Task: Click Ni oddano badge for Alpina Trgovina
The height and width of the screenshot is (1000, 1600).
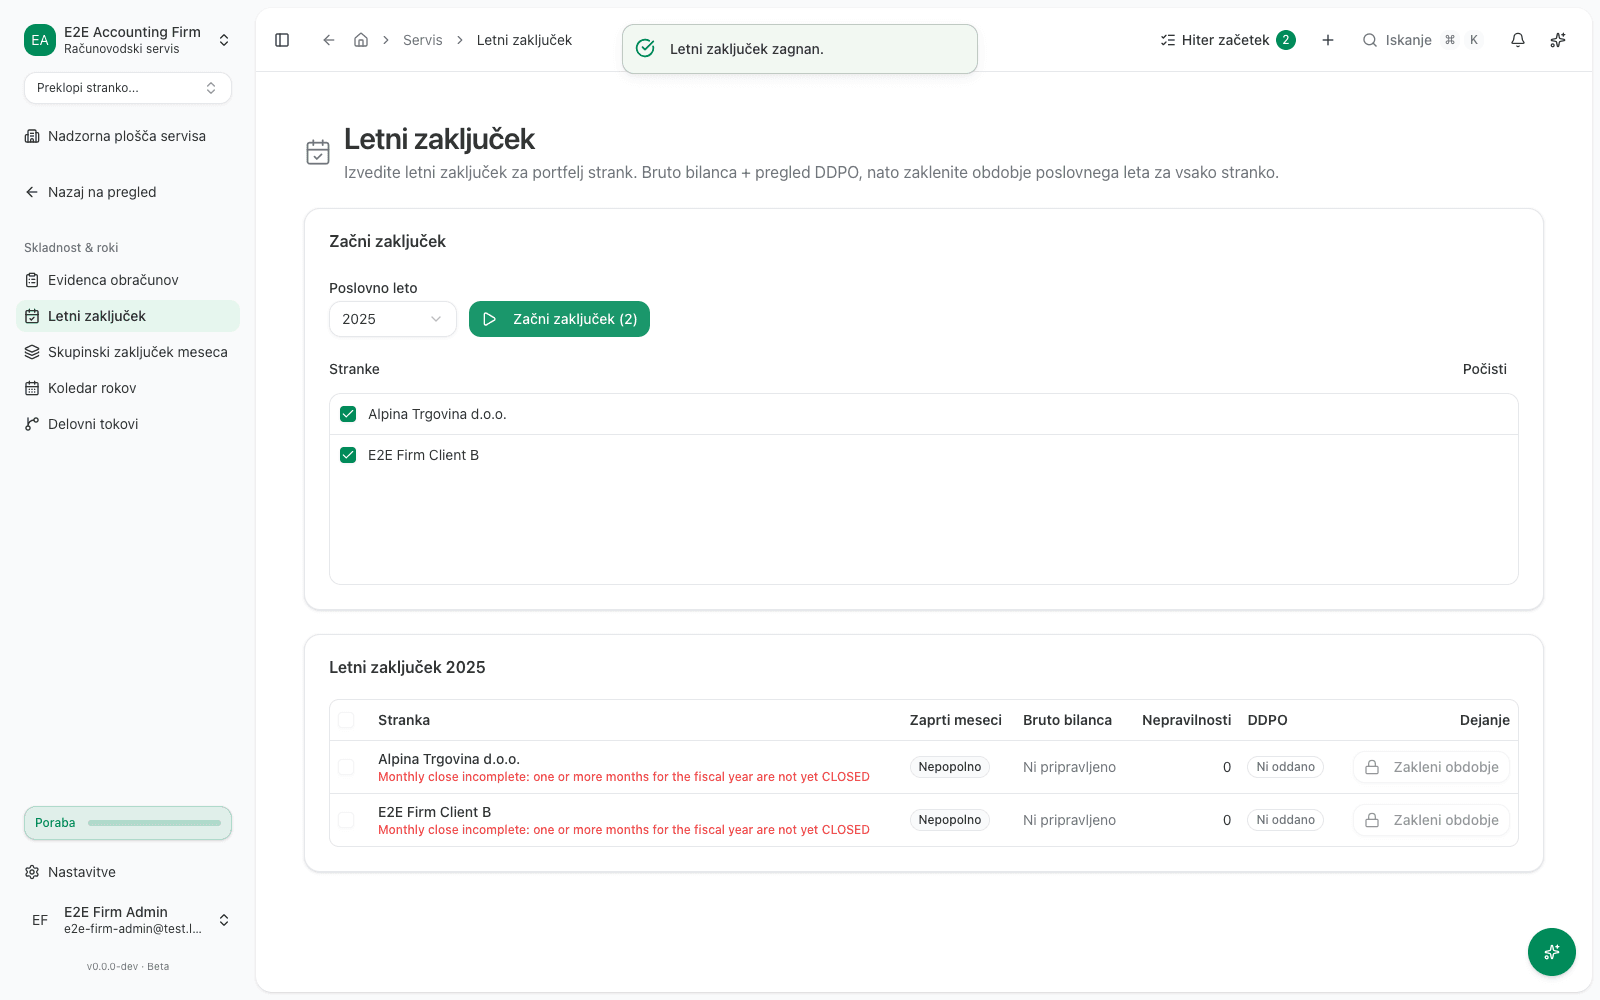Action: (x=1285, y=767)
